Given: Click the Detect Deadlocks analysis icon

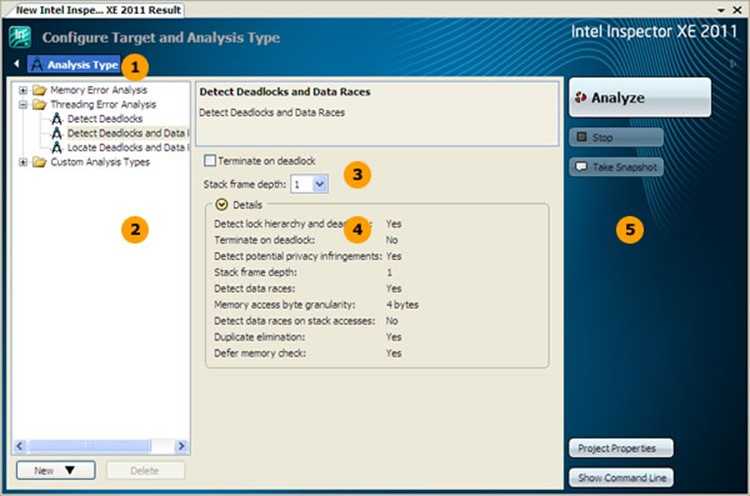Looking at the screenshot, I should 57,119.
